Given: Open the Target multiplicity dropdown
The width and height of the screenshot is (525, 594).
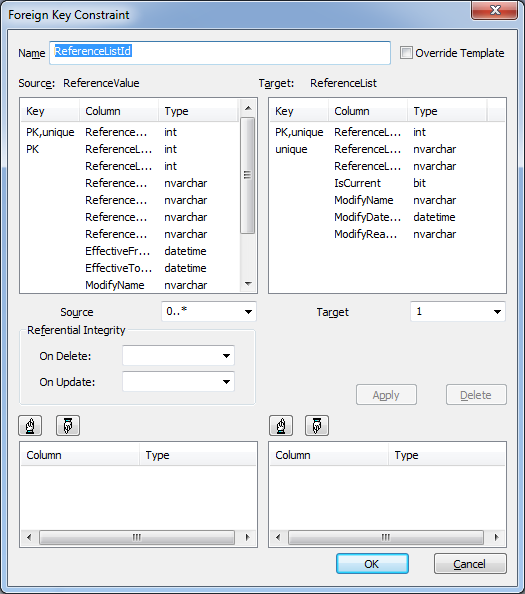Looking at the screenshot, I should [x=458, y=311].
